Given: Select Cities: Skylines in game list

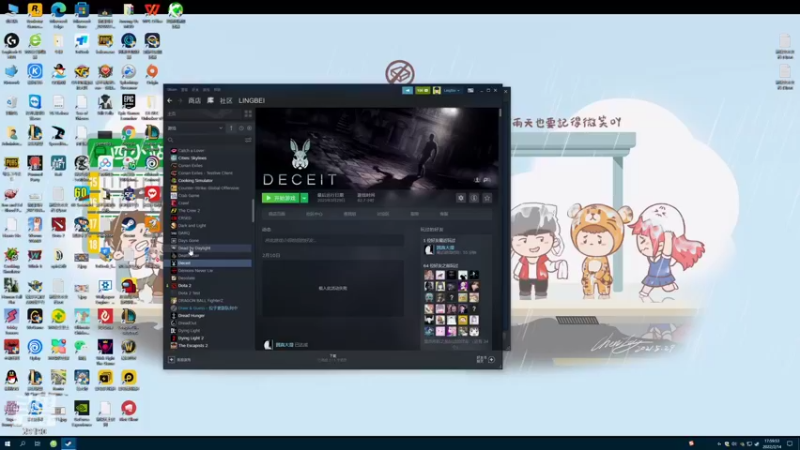Looking at the screenshot, I should [192, 158].
